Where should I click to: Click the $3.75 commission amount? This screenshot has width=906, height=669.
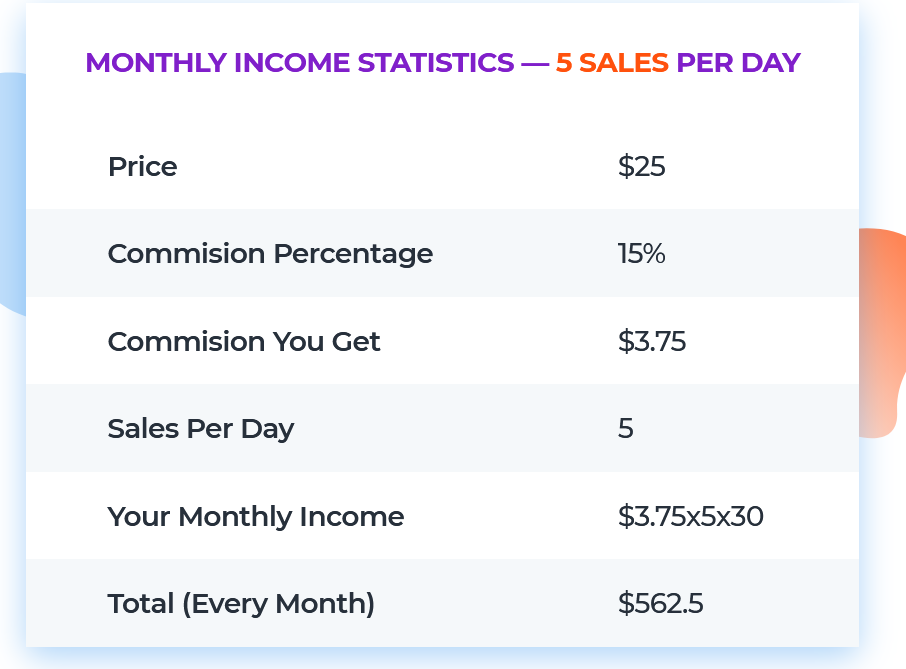coord(652,341)
